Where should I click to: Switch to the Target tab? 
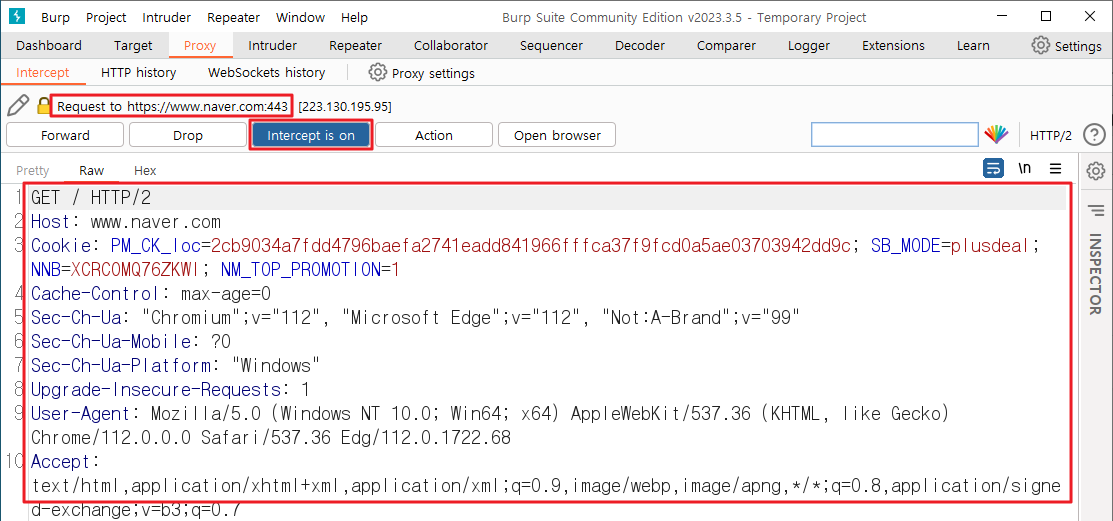[x=133, y=45]
